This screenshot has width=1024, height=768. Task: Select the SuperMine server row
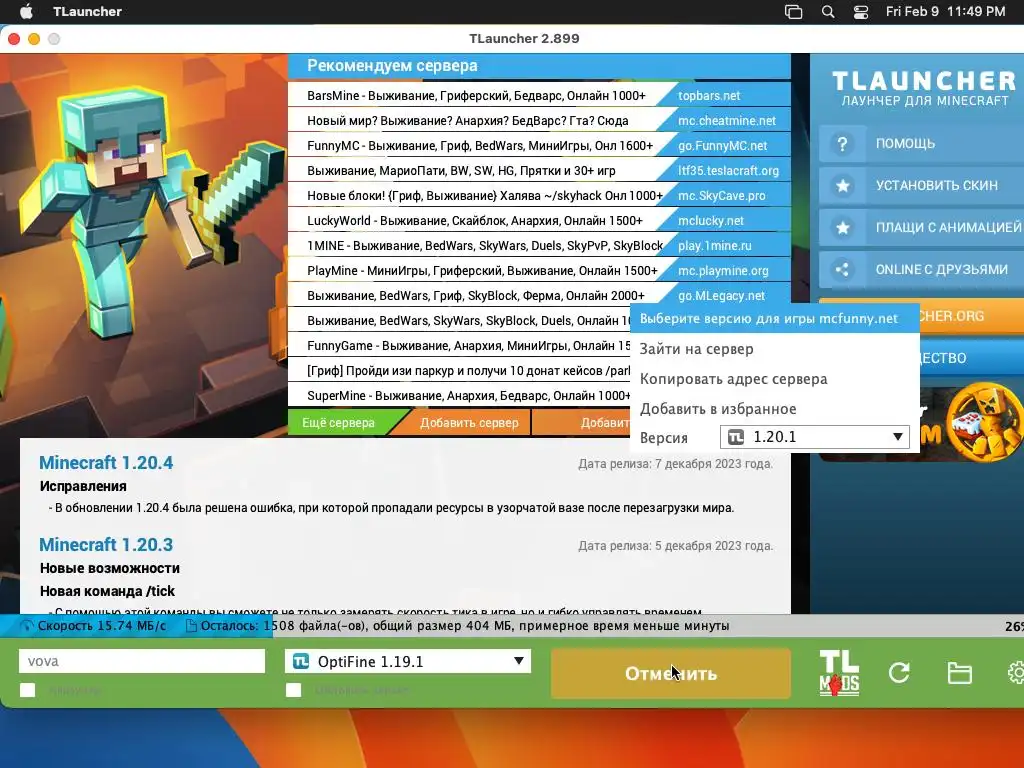point(459,396)
